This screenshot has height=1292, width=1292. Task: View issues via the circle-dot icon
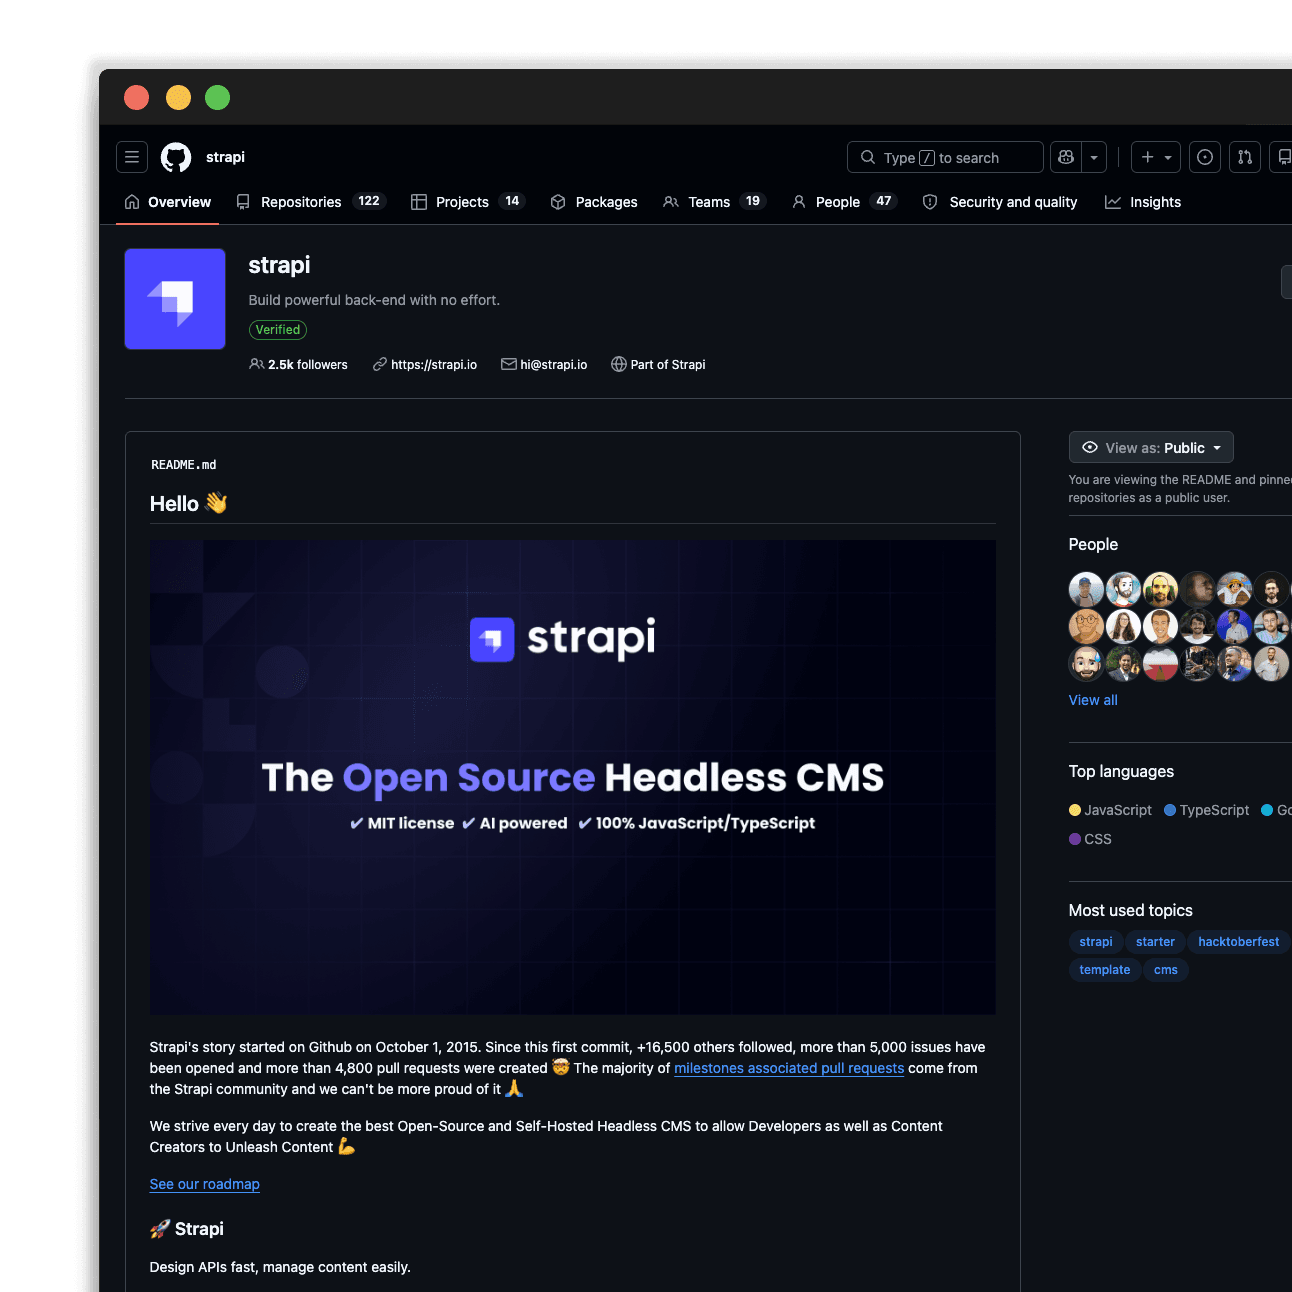[x=1205, y=157]
